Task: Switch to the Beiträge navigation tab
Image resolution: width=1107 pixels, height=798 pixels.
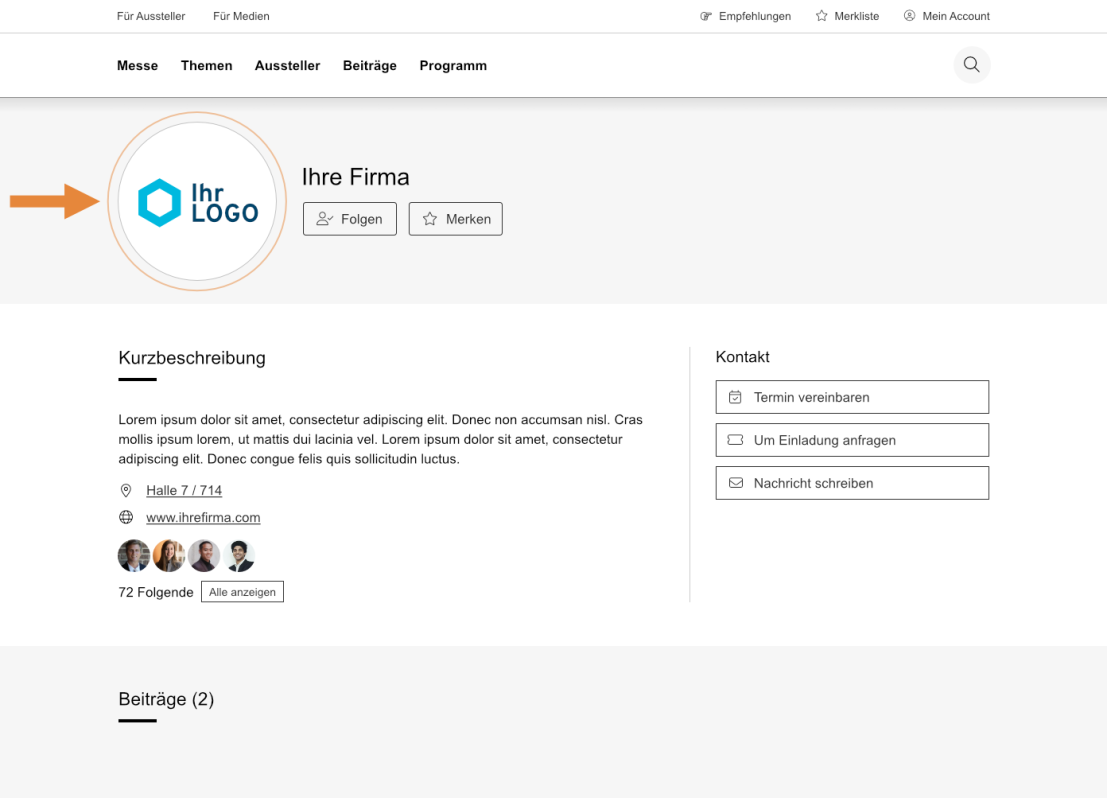Action: pyautogui.click(x=369, y=65)
